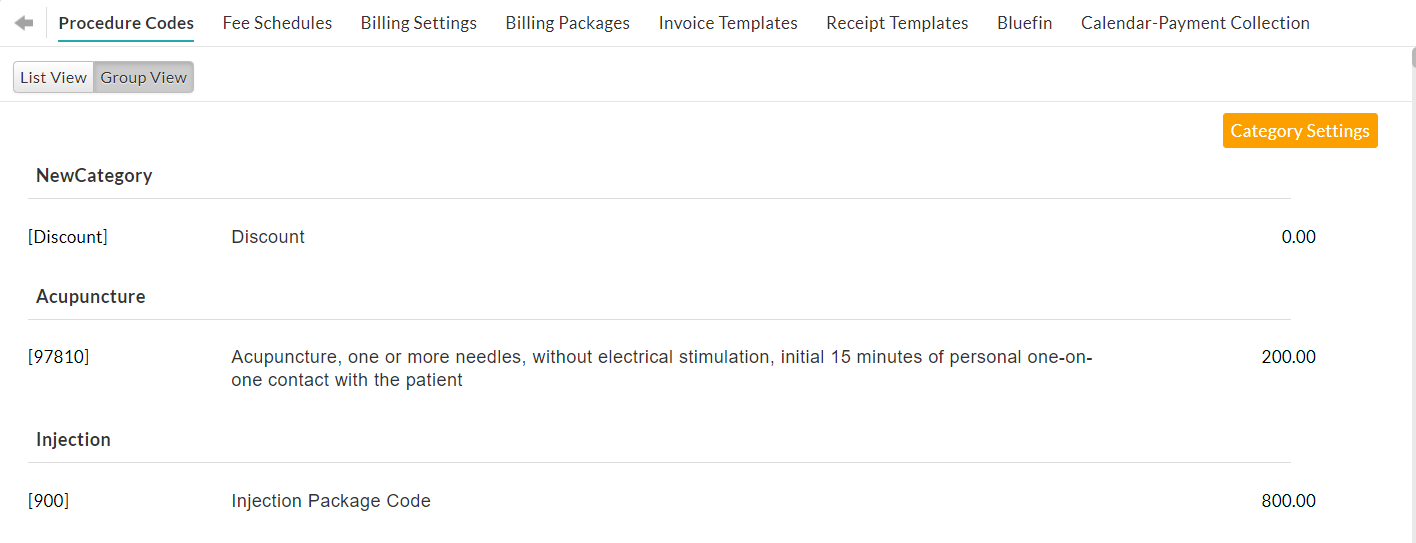Screen dimensions: 1416x543
Task: Click the back arrow icon
Action: coord(24,23)
